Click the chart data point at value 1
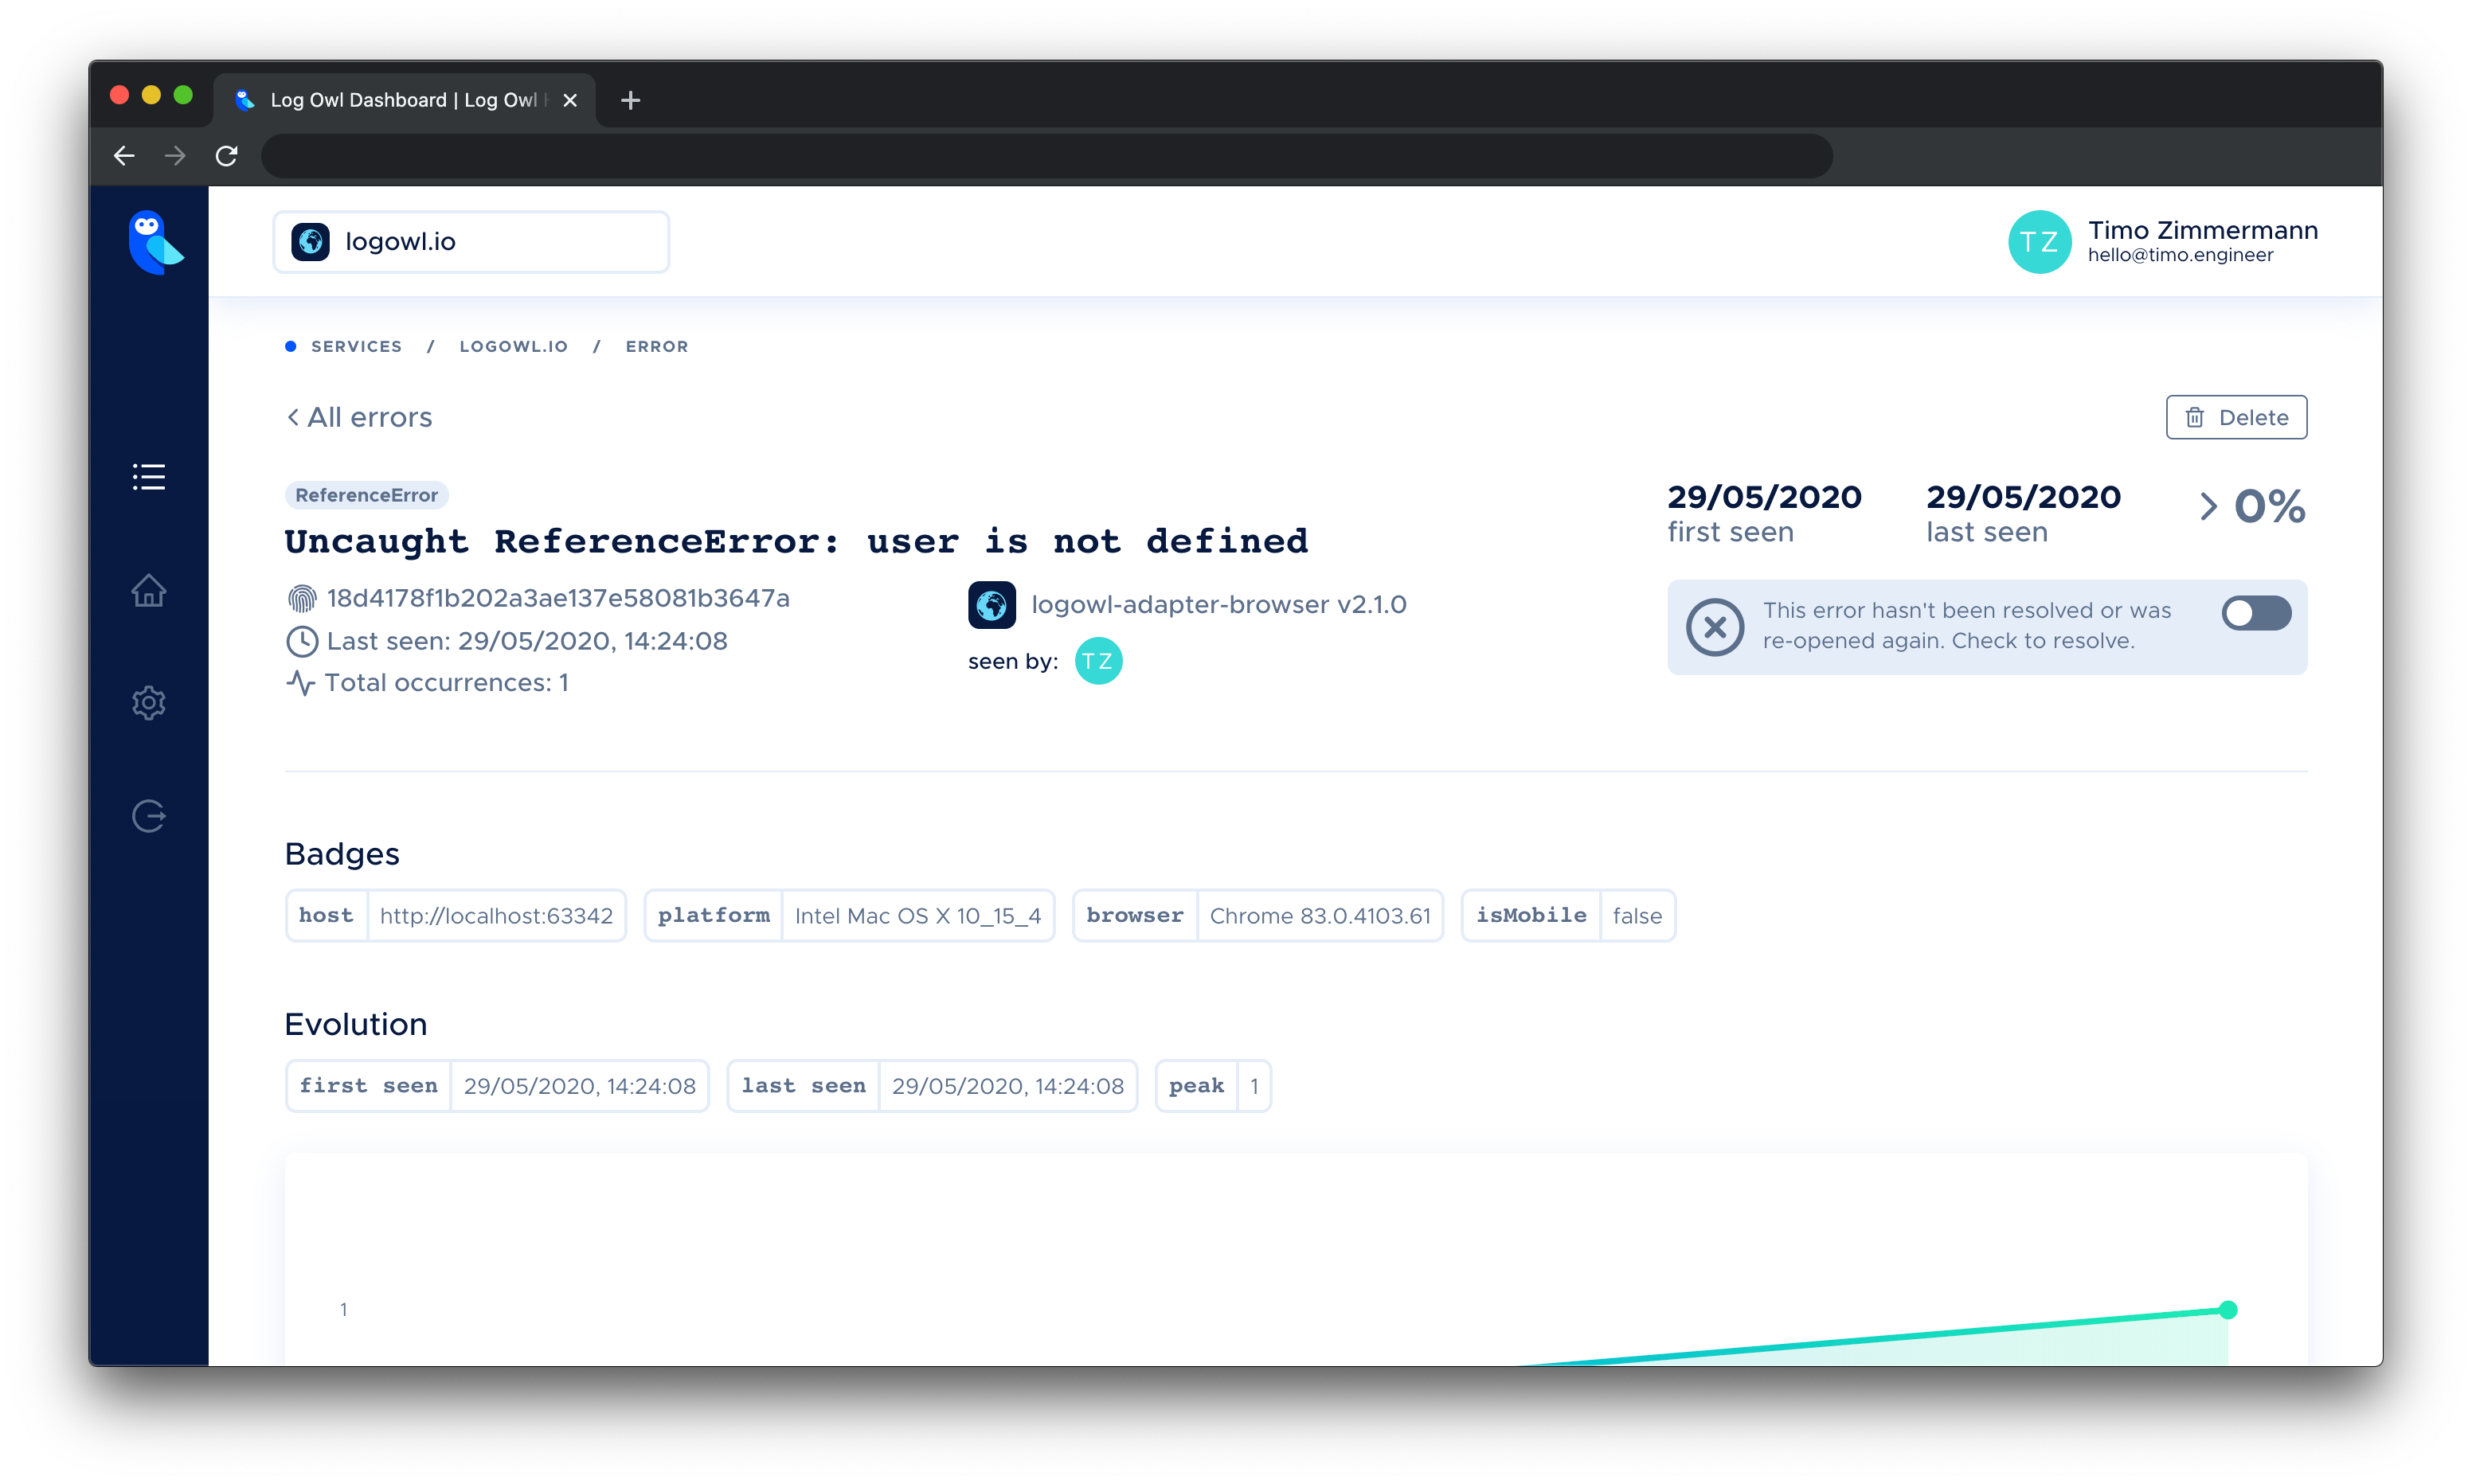The height and width of the screenshot is (1484, 2472). click(x=2227, y=1309)
